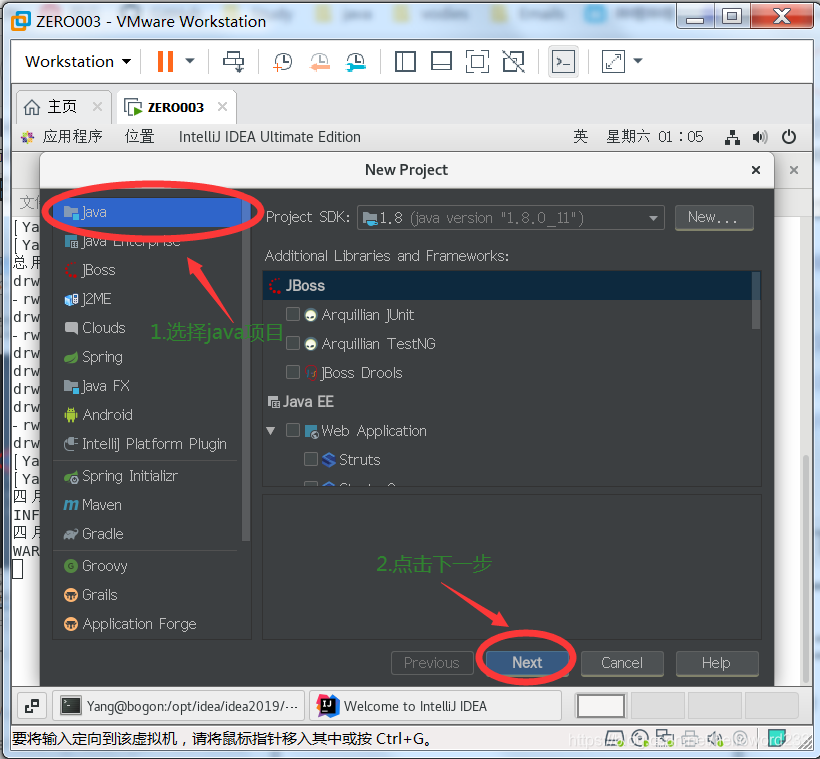820x759 pixels.
Task: Select the JBoss frameworks header row
Action: coord(507,286)
